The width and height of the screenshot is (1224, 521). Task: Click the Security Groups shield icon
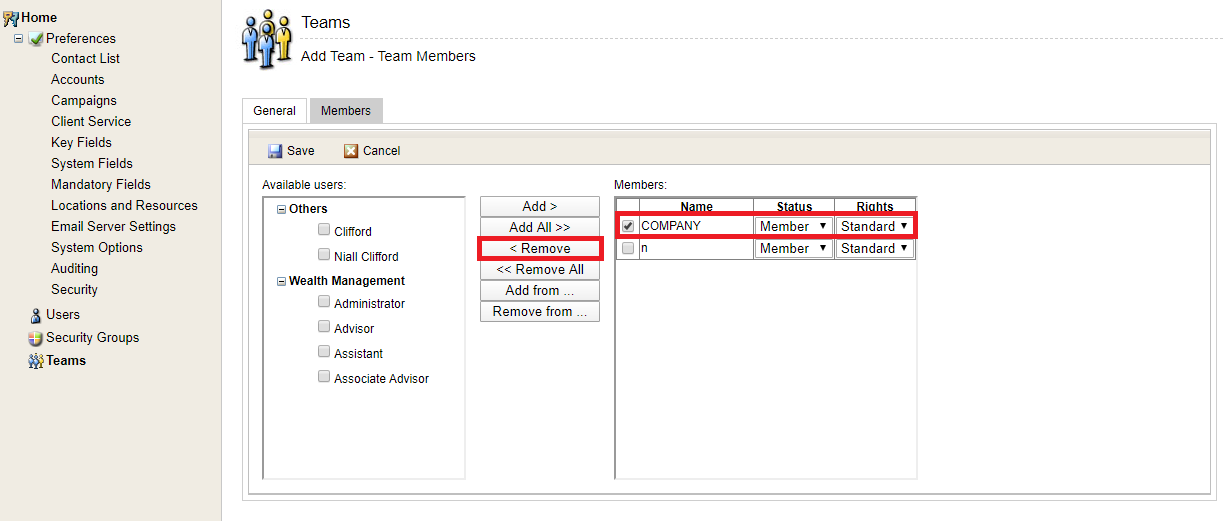pos(36,338)
